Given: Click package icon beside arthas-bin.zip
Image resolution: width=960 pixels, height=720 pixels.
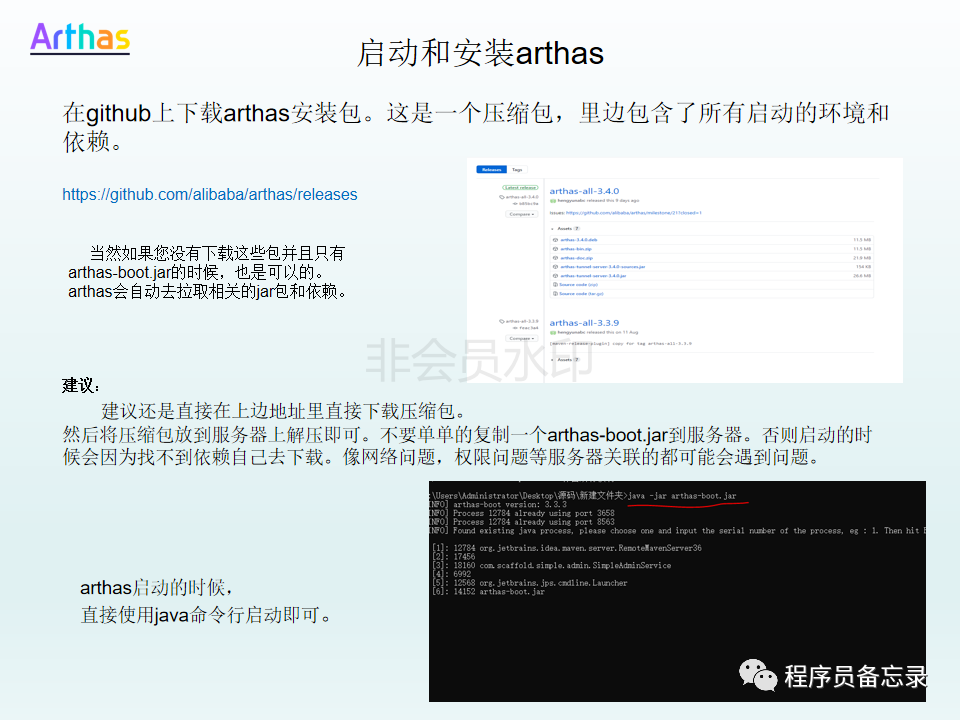Looking at the screenshot, I should [555, 249].
